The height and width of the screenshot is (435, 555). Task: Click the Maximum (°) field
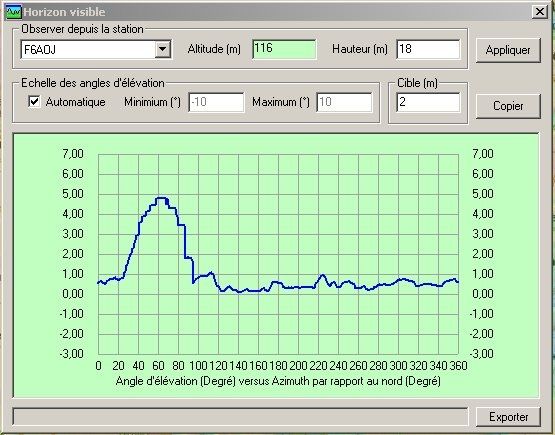344,102
